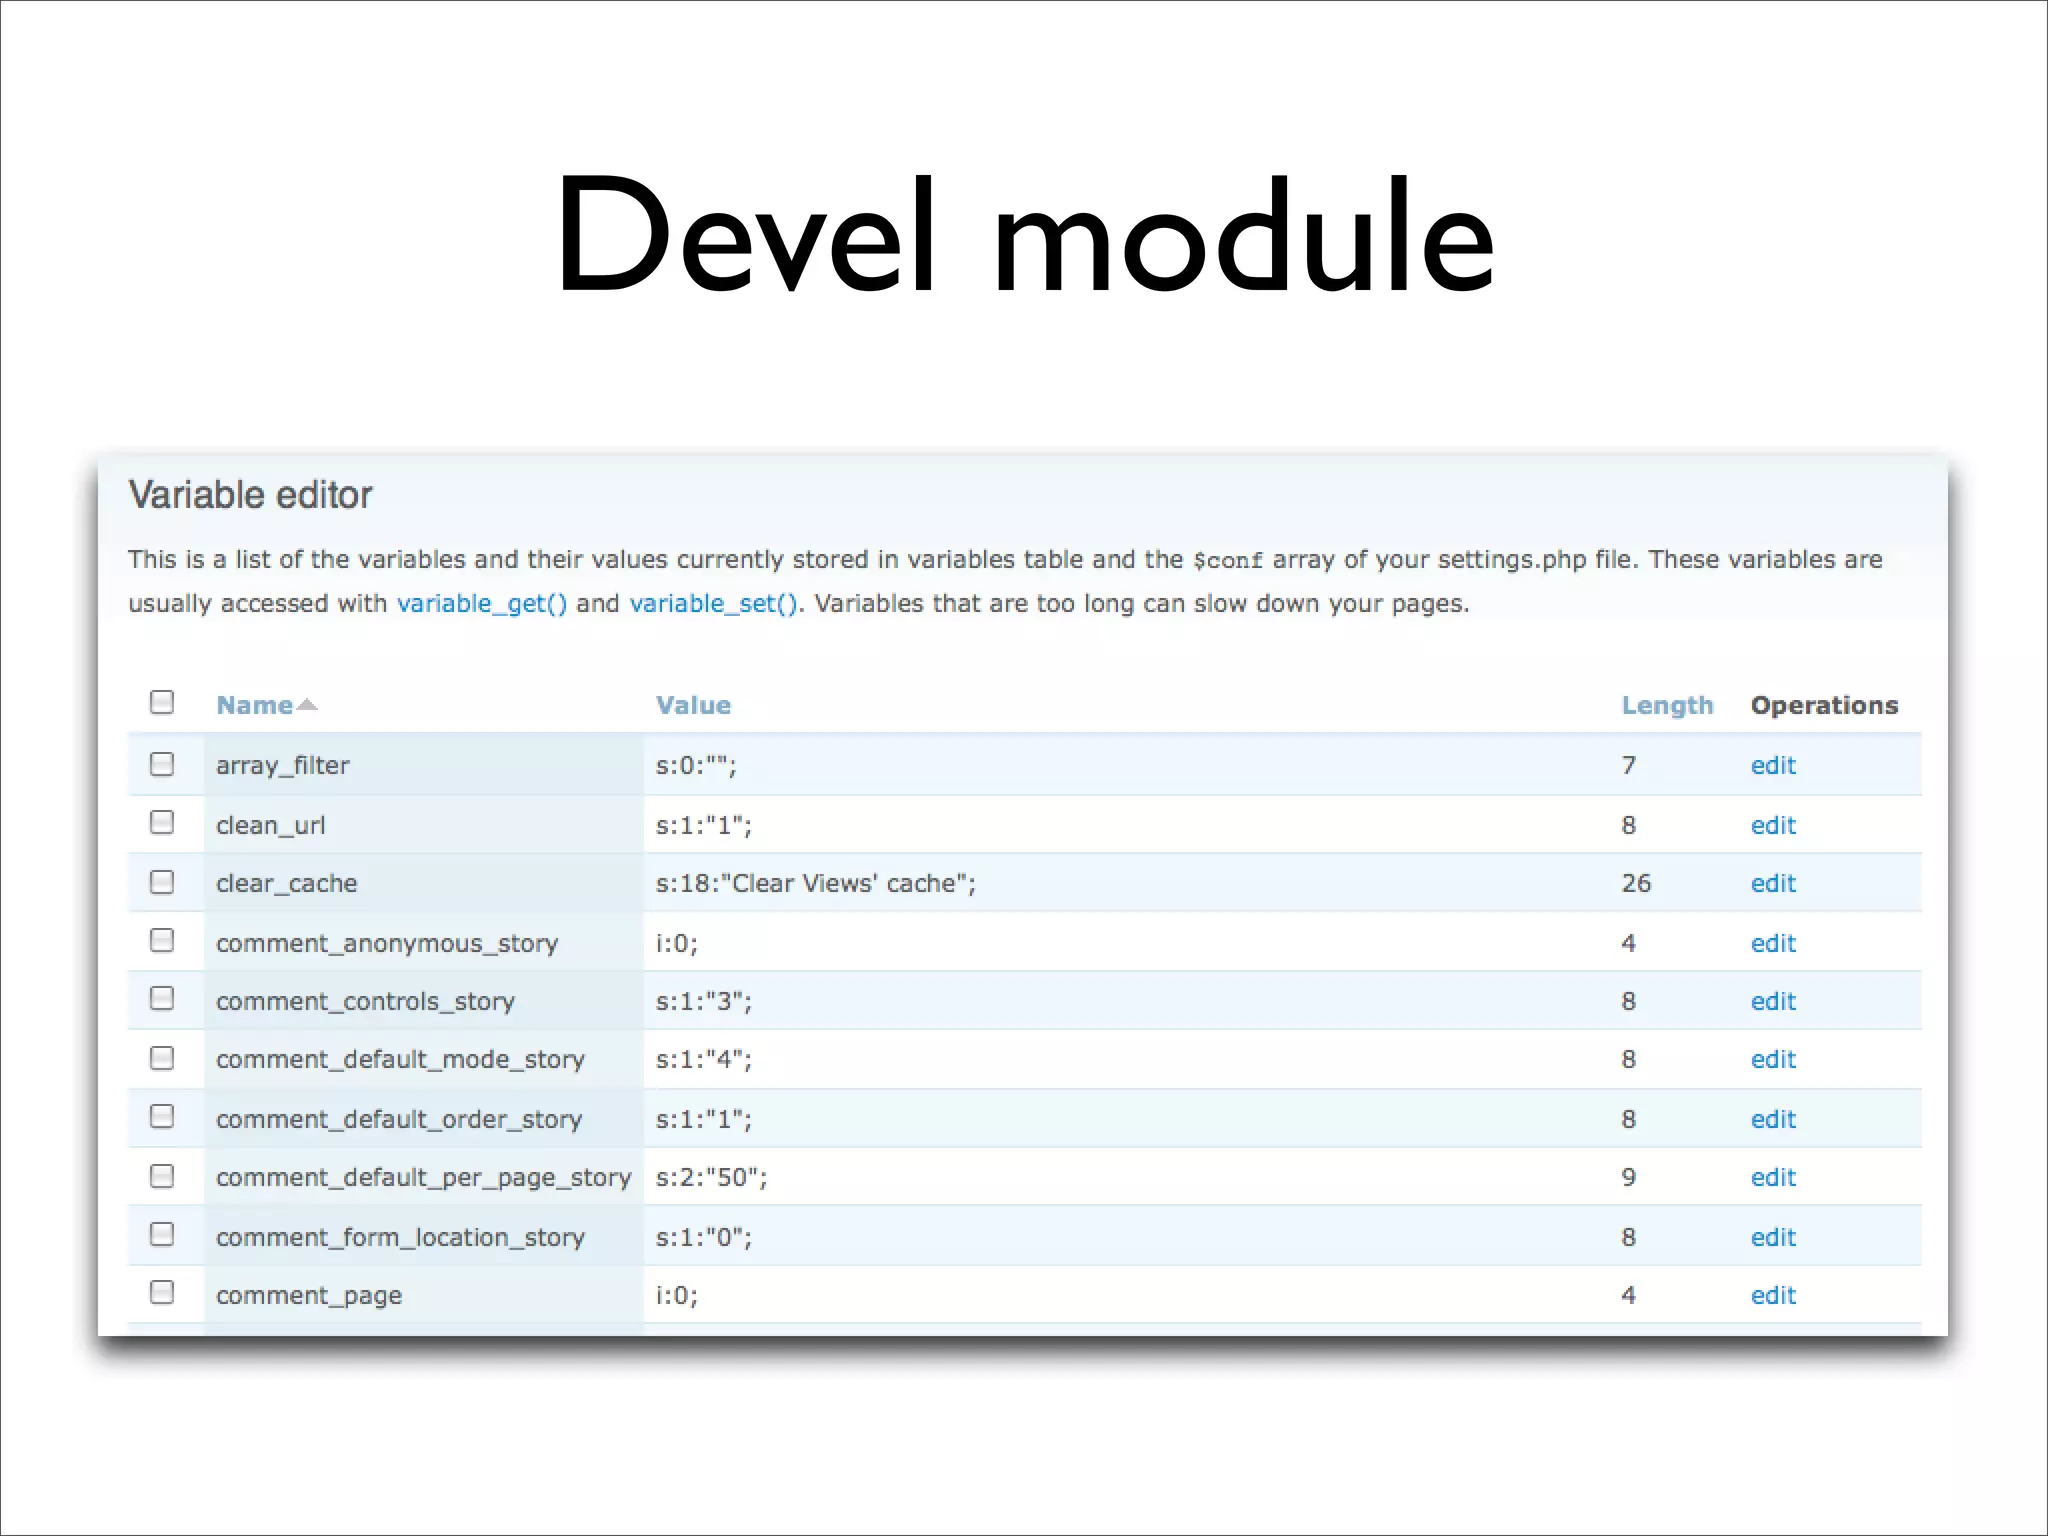This screenshot has height=1536, width=2048.
Task: Tick the checkbox for clear_cache
Action: [x=162, y=882]
